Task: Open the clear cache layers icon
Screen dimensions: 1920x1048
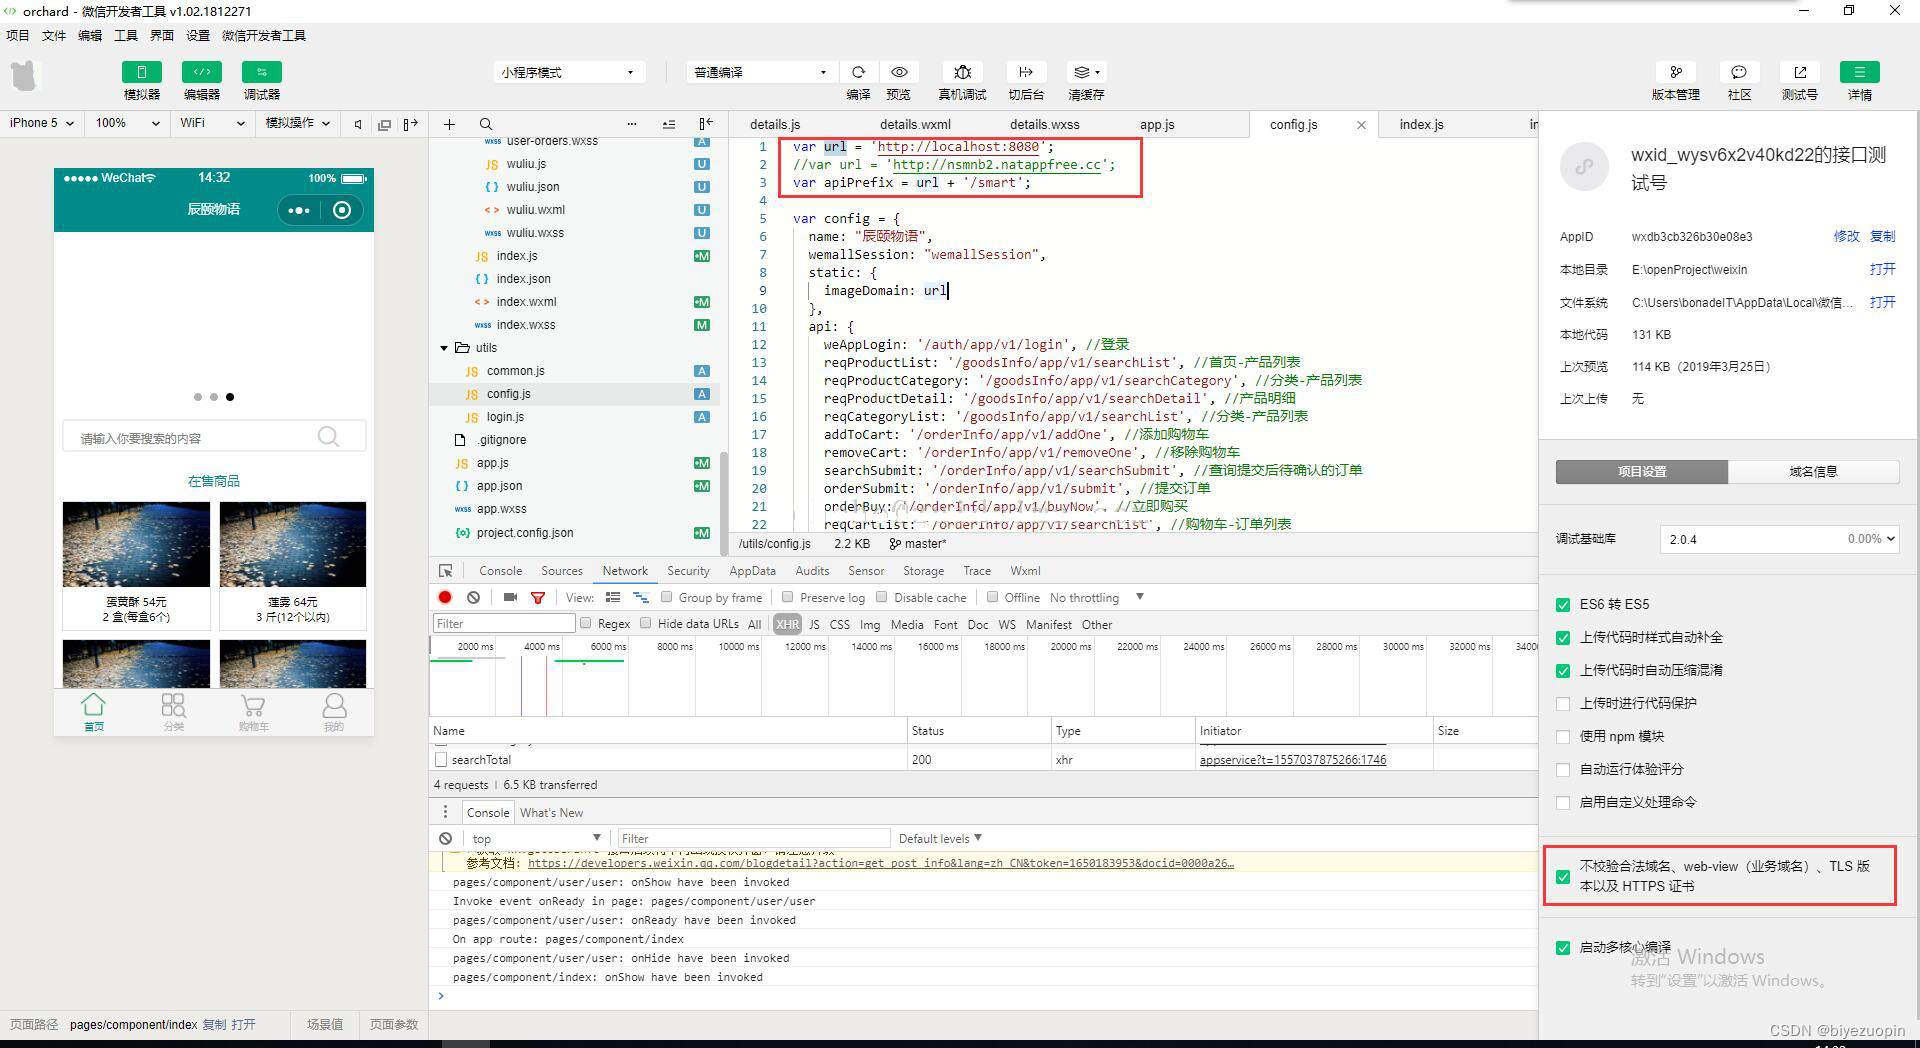Action: point(1086,72)
